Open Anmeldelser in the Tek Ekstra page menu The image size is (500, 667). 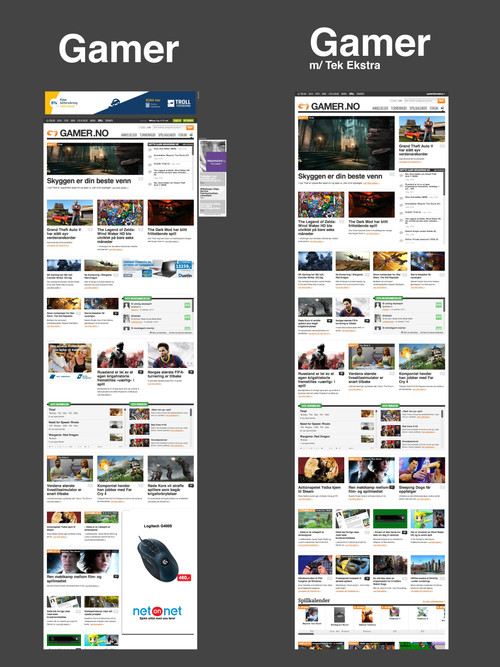pyautogui.click(x=380, y=108)
